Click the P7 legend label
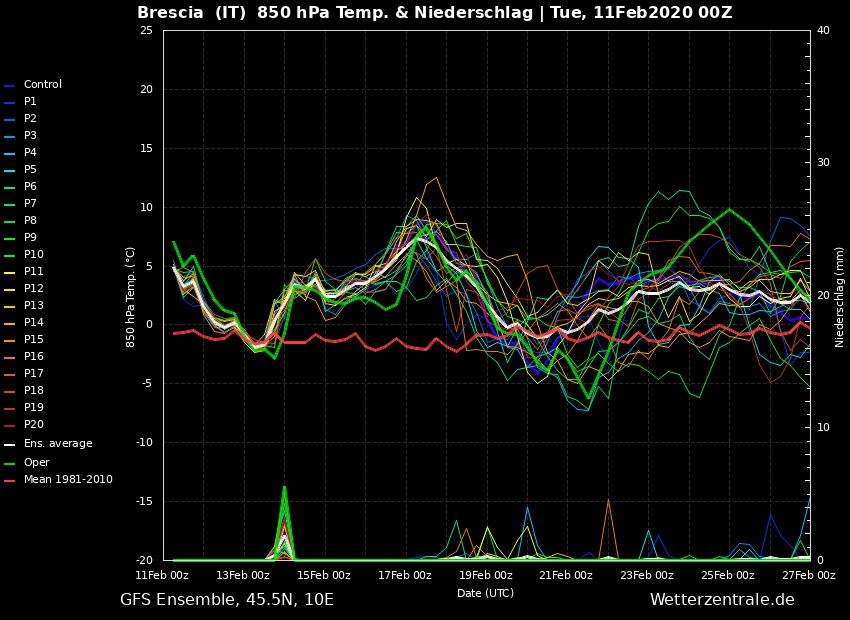Screen dimensions: 850x620 pos(30,203)
